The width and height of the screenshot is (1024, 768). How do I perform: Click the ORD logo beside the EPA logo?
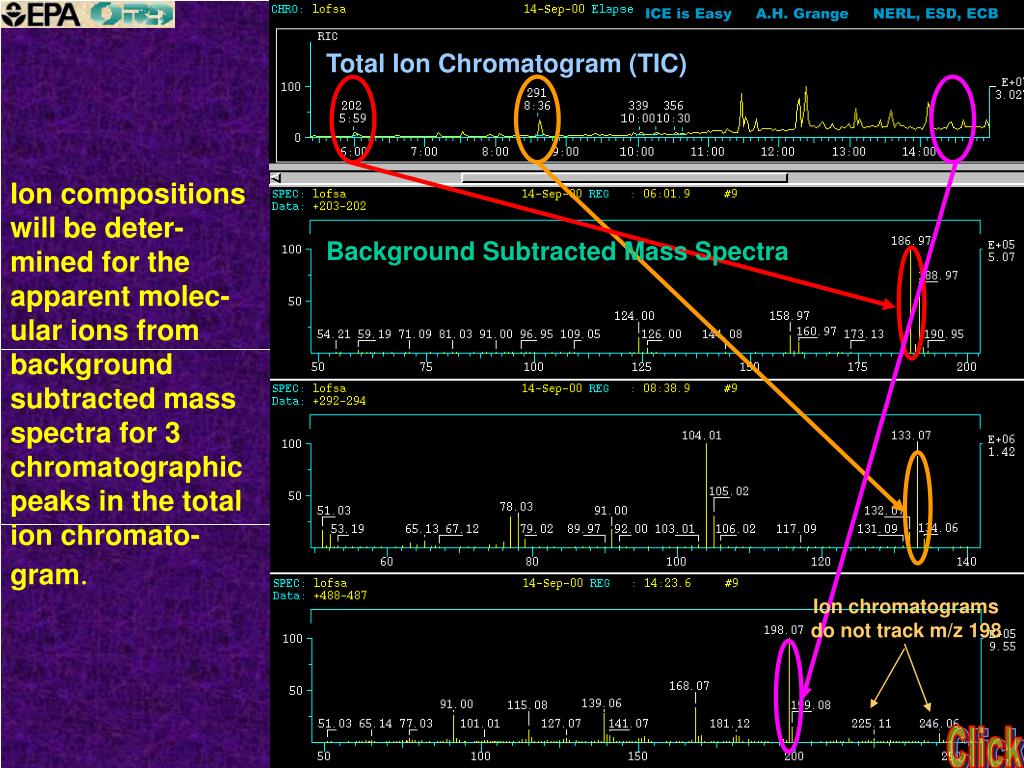coord(132,14)
